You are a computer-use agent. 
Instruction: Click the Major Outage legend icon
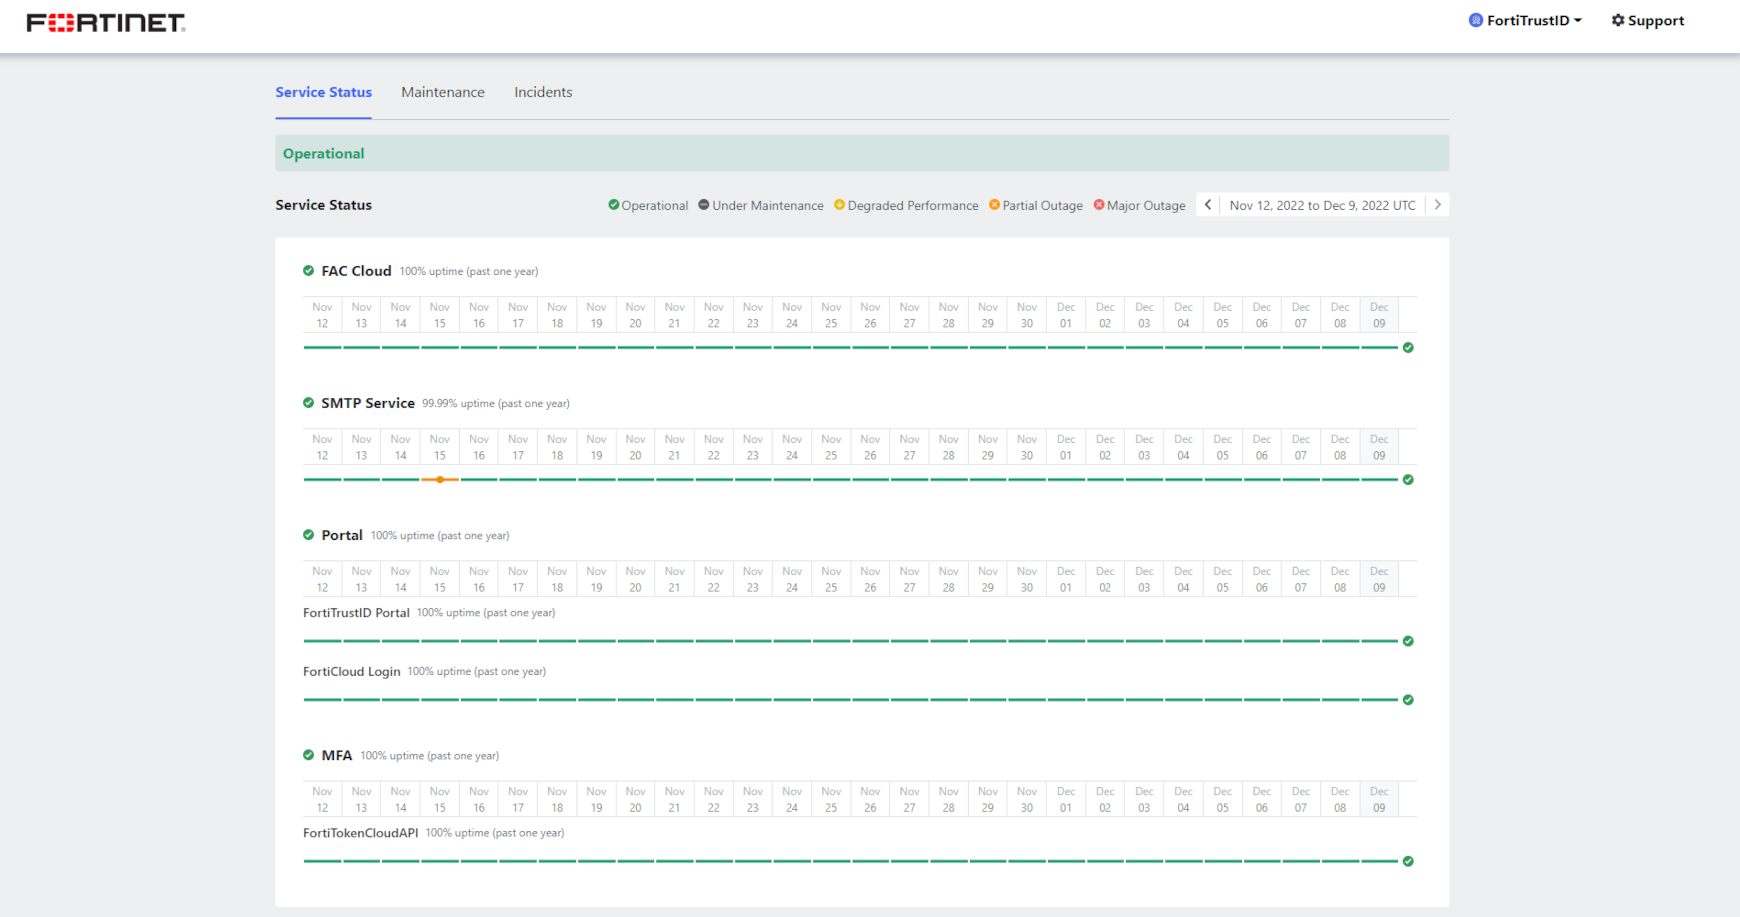(x=1097, y=205)
